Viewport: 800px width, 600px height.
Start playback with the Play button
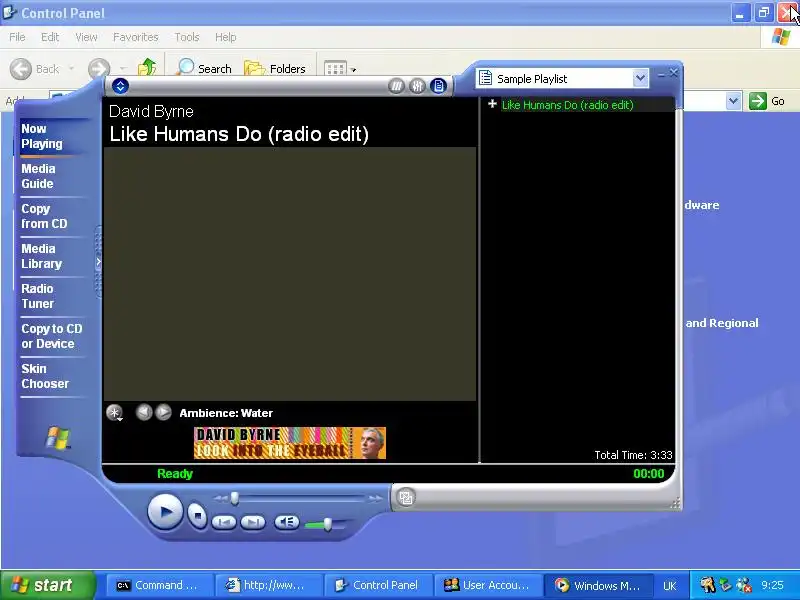(x=165, y=512)
